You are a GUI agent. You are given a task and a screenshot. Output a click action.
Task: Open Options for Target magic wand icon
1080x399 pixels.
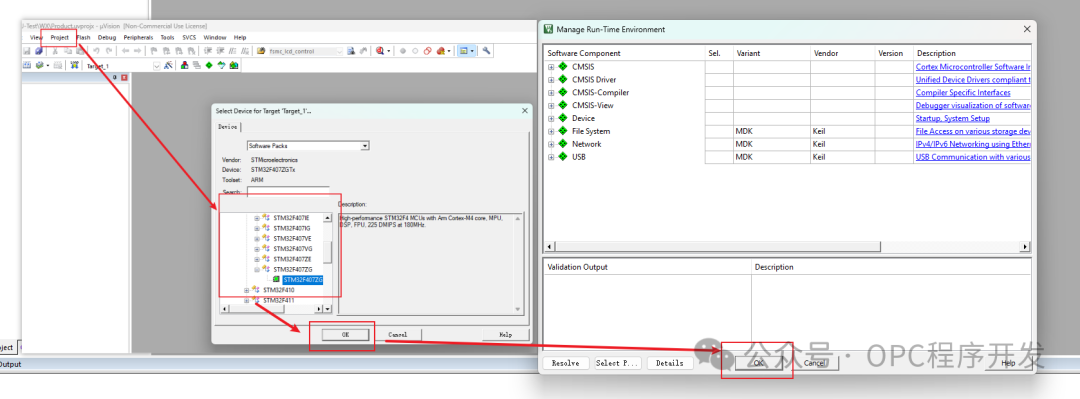(x=168, y=65)
